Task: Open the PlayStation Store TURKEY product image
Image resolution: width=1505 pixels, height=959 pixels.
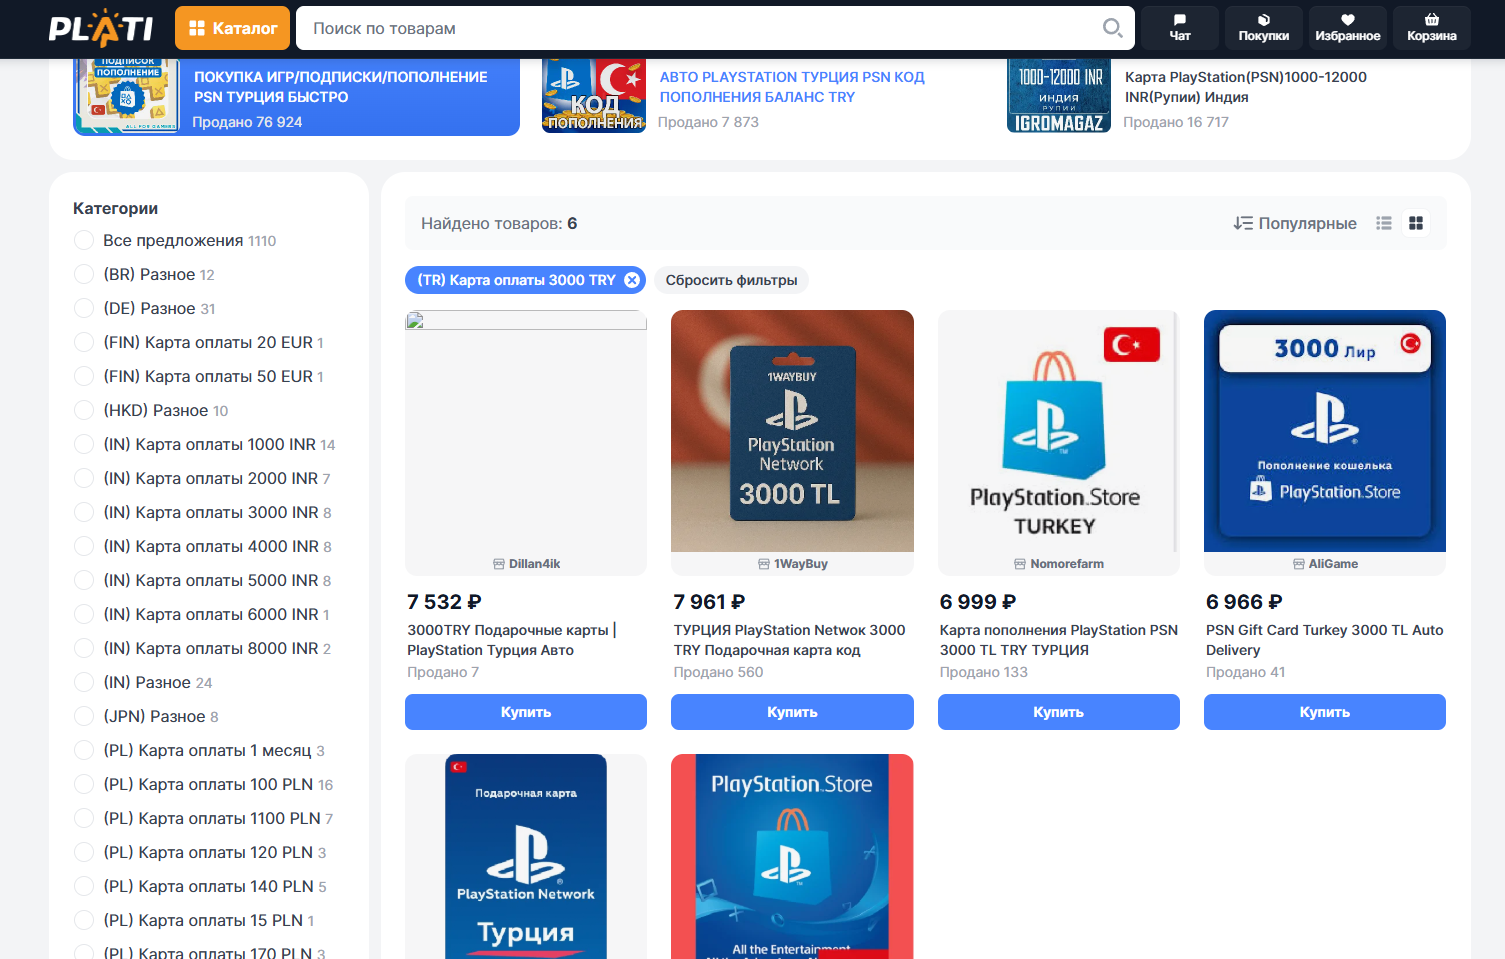Action: [x=1059, y=431]
